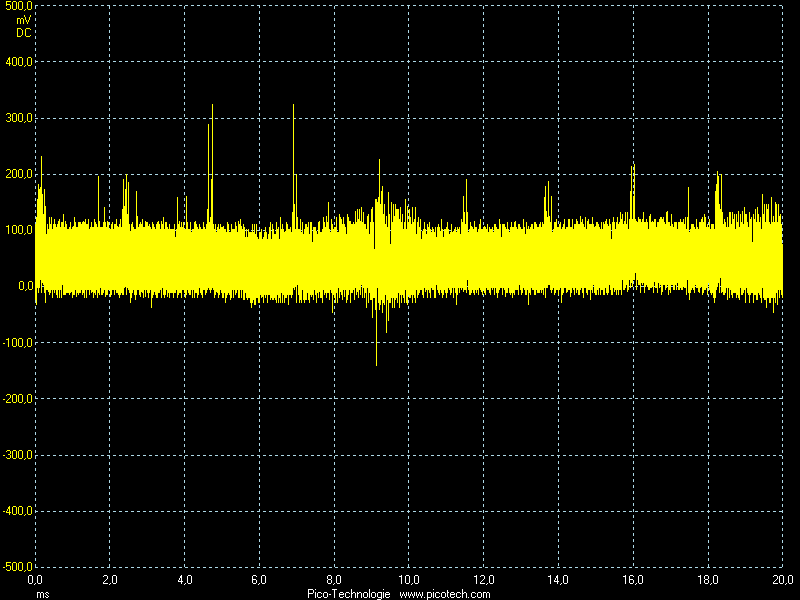Click the 8,0 time axis label
Viewport: 800px width, 600px height.
tap(334, 580)
